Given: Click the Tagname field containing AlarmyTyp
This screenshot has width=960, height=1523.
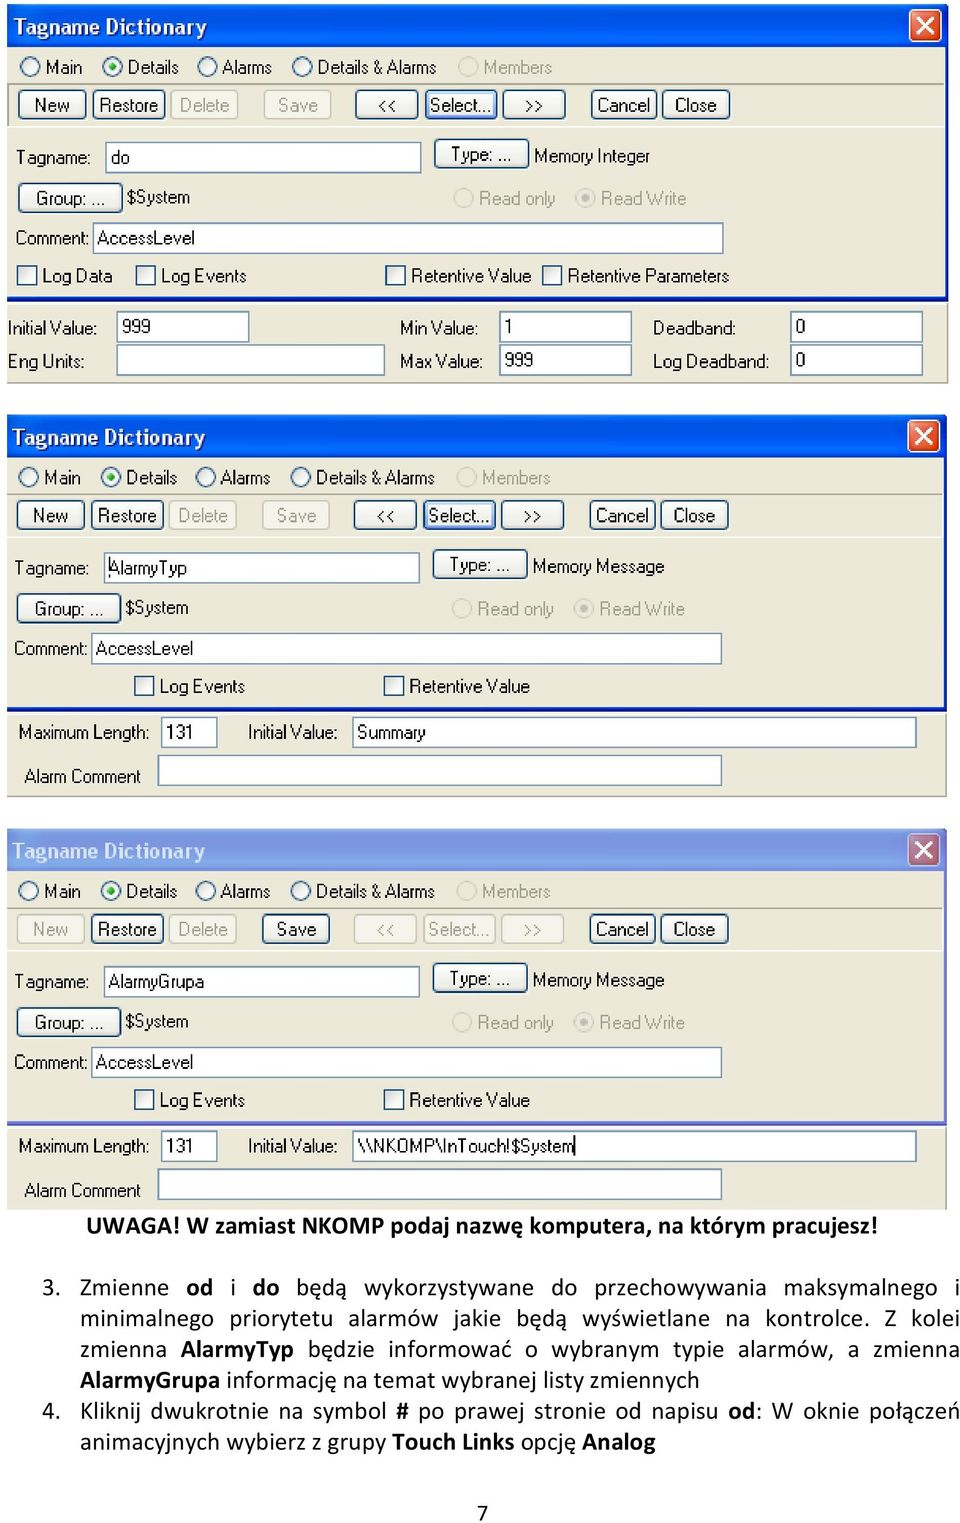Looking at the screenshot, I should pos(262,567).
